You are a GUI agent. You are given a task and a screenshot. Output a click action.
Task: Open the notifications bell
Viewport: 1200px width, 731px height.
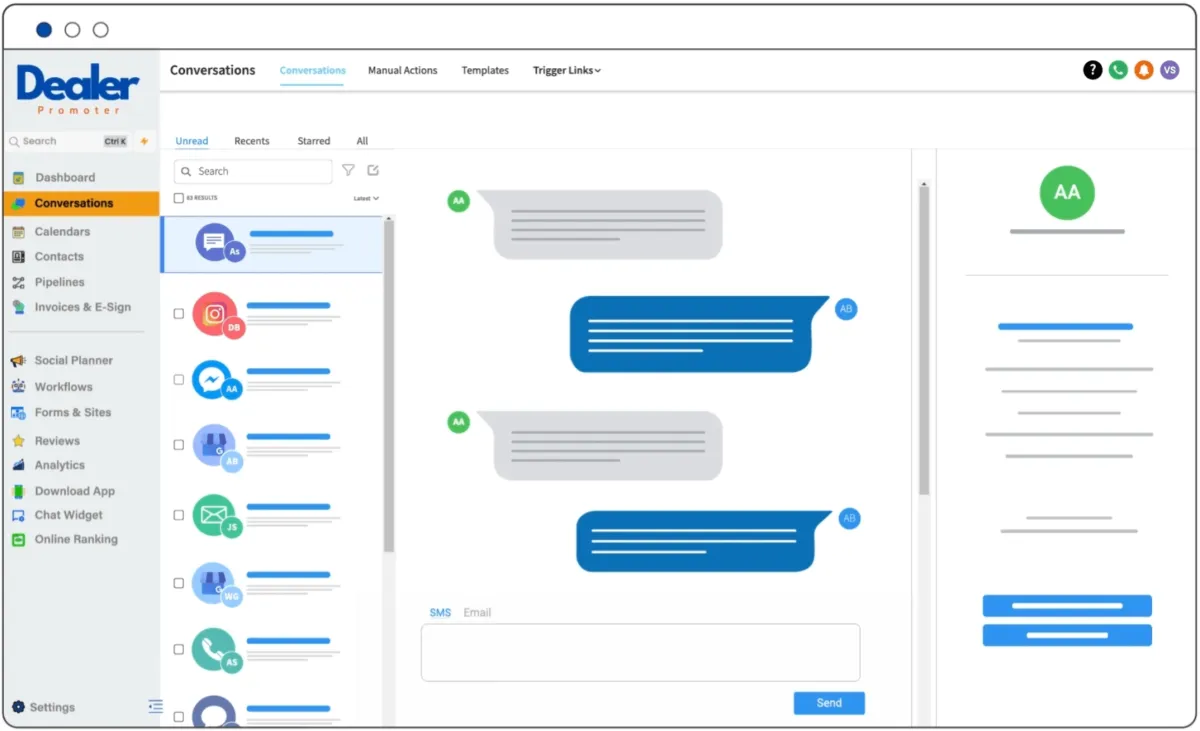[1143, 70]
